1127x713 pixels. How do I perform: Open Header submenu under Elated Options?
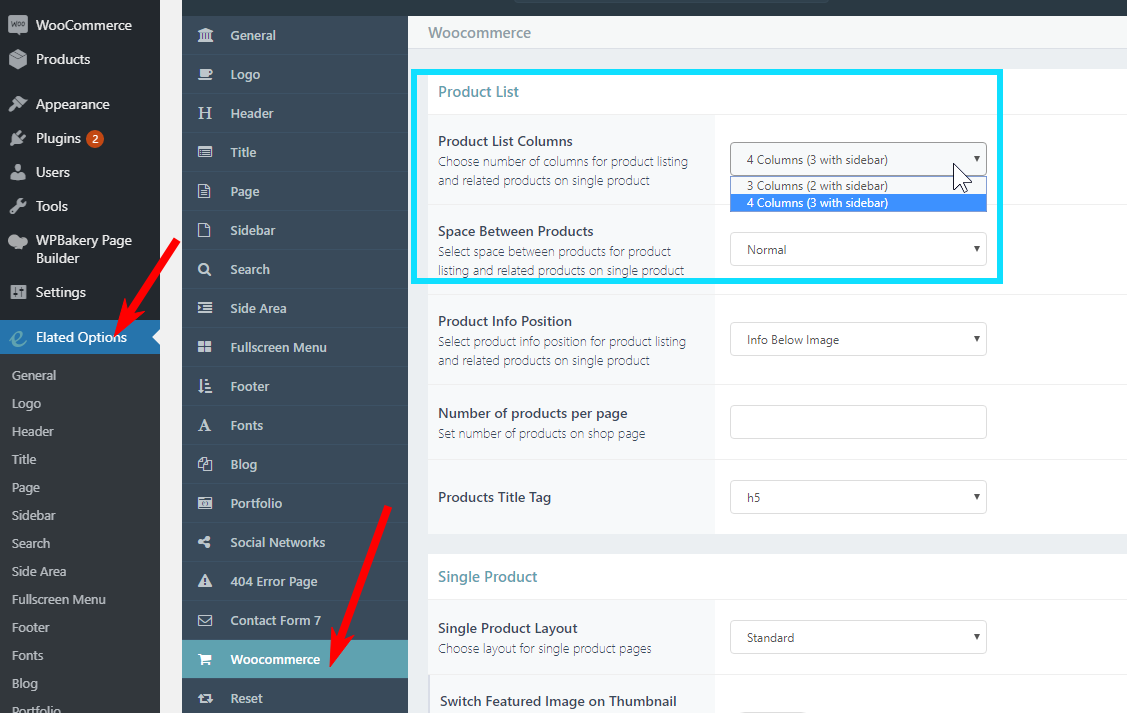click(x=32, y=431)
